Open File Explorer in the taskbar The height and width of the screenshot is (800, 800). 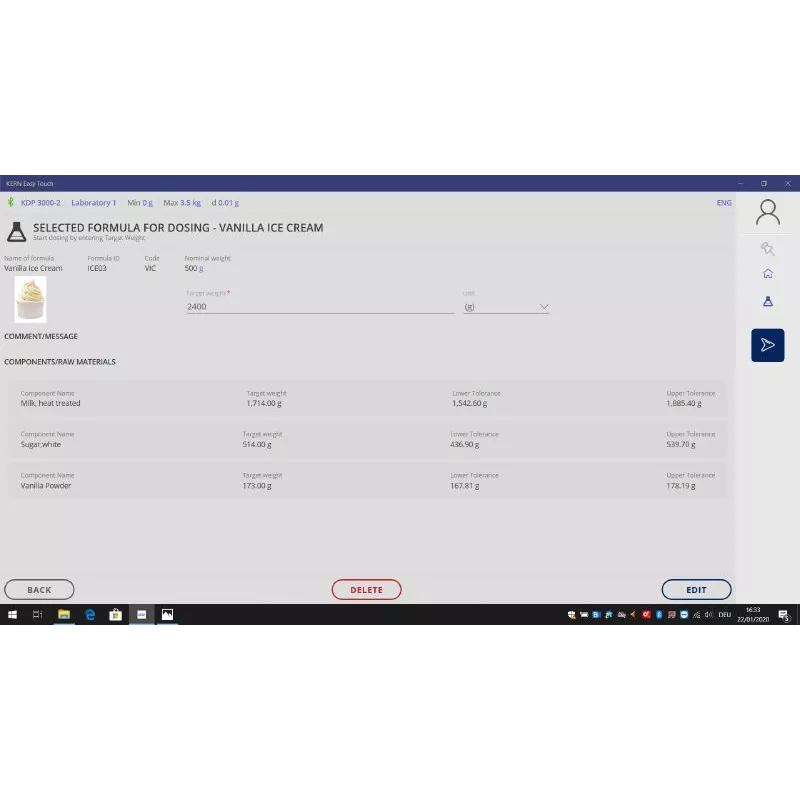click(x=64, y=615)
